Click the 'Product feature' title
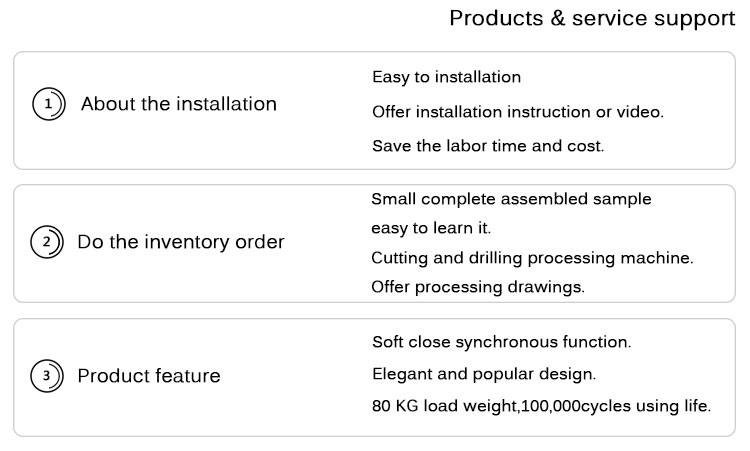This screenshot has width=750, height=451. 149,377
